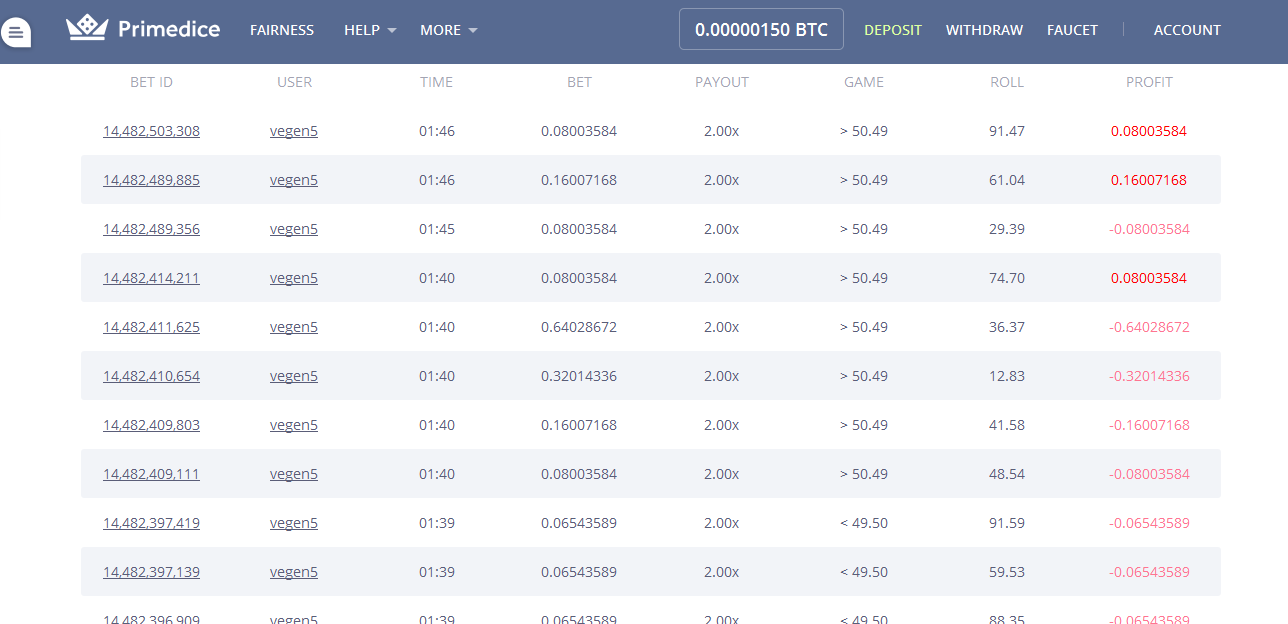
Task: Select profit -0.64028672
Action: pyautogui.click(x=1149, y=327)
